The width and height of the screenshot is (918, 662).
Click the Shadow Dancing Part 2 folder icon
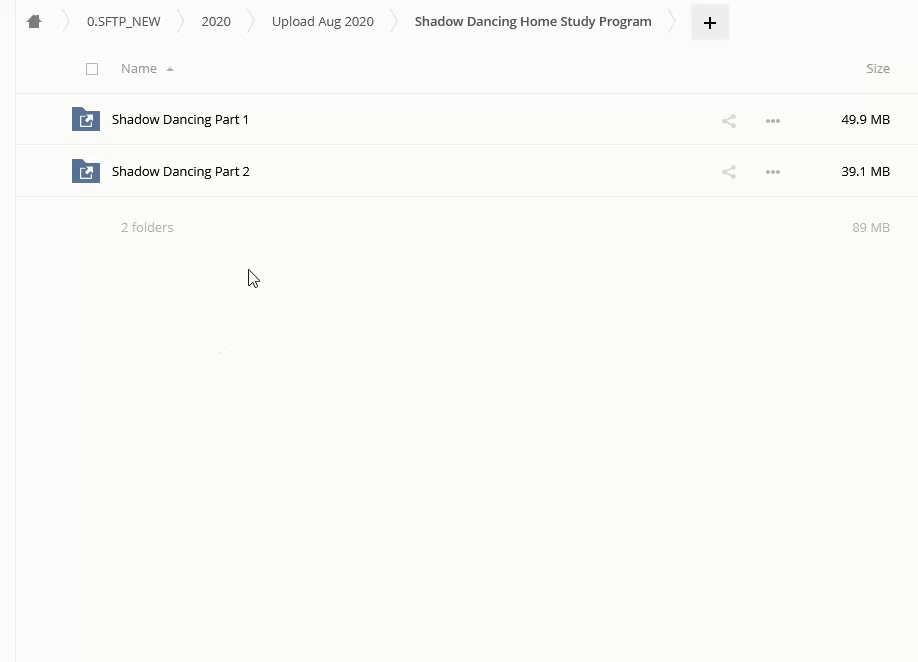[86, 171]
